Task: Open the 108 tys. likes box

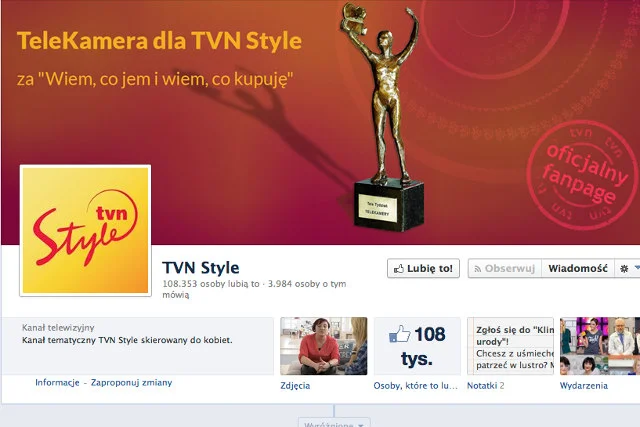Action: pyautogui.click(x=417, y=346)
